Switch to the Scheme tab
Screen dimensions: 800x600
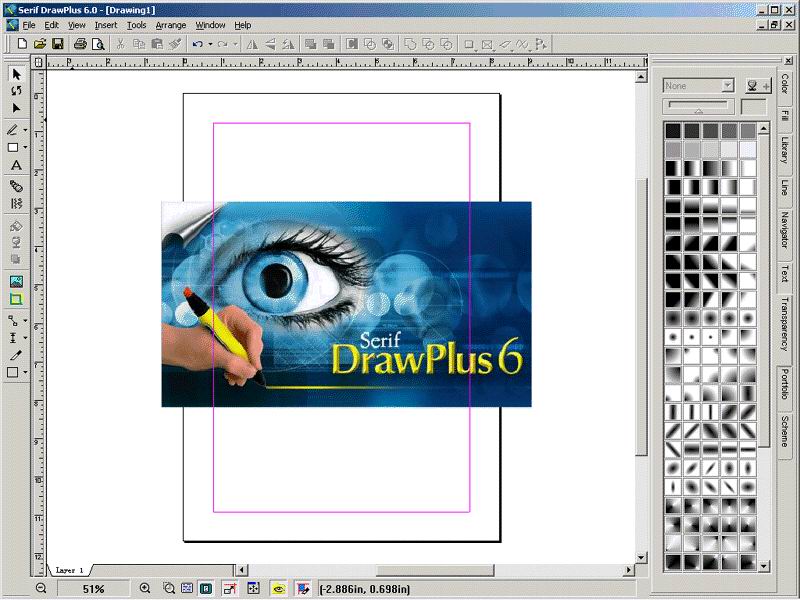click(785, 431)
